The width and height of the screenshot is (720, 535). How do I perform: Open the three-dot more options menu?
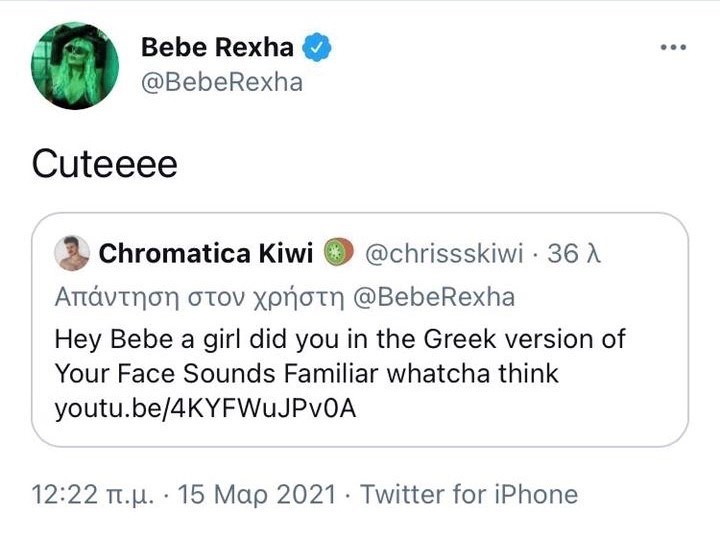pos(673,48)
